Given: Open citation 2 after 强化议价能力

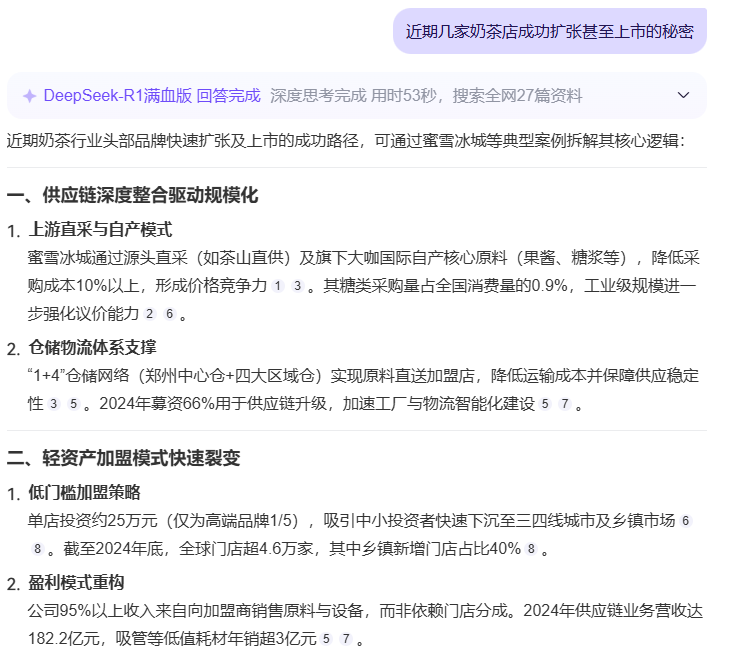Looking at the screenshot, I should 150,314.
